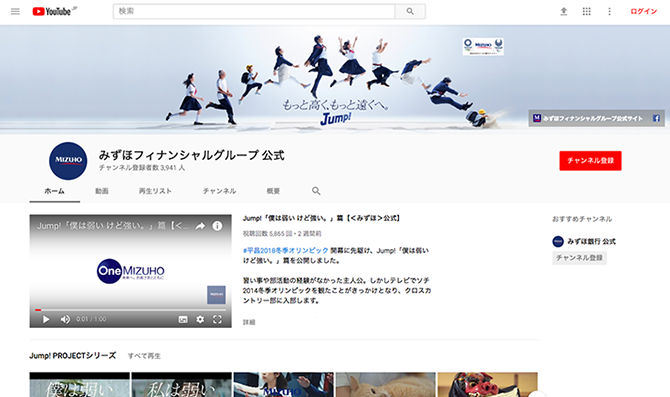Click the Mizuho channel avatar
The width and height of the screenshot is (670, 397).
pos(68,161)
